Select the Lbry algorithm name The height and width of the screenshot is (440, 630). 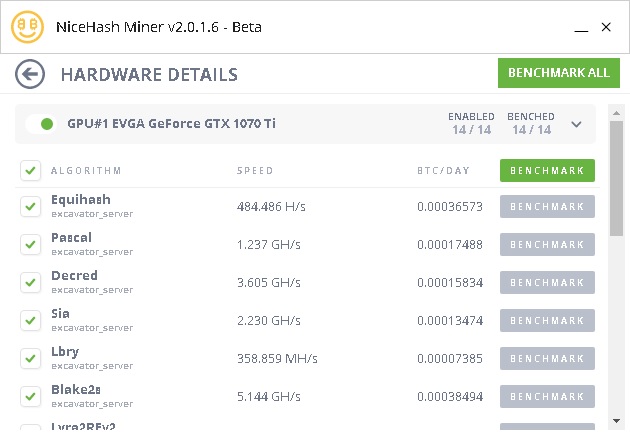(65, 352)
